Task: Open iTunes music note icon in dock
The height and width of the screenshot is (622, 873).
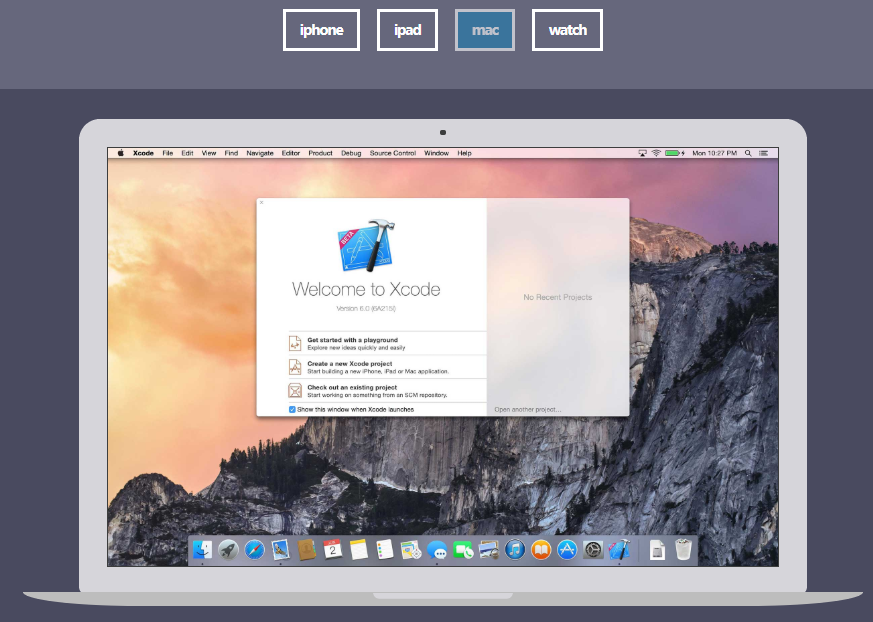Action: point(515,550)
